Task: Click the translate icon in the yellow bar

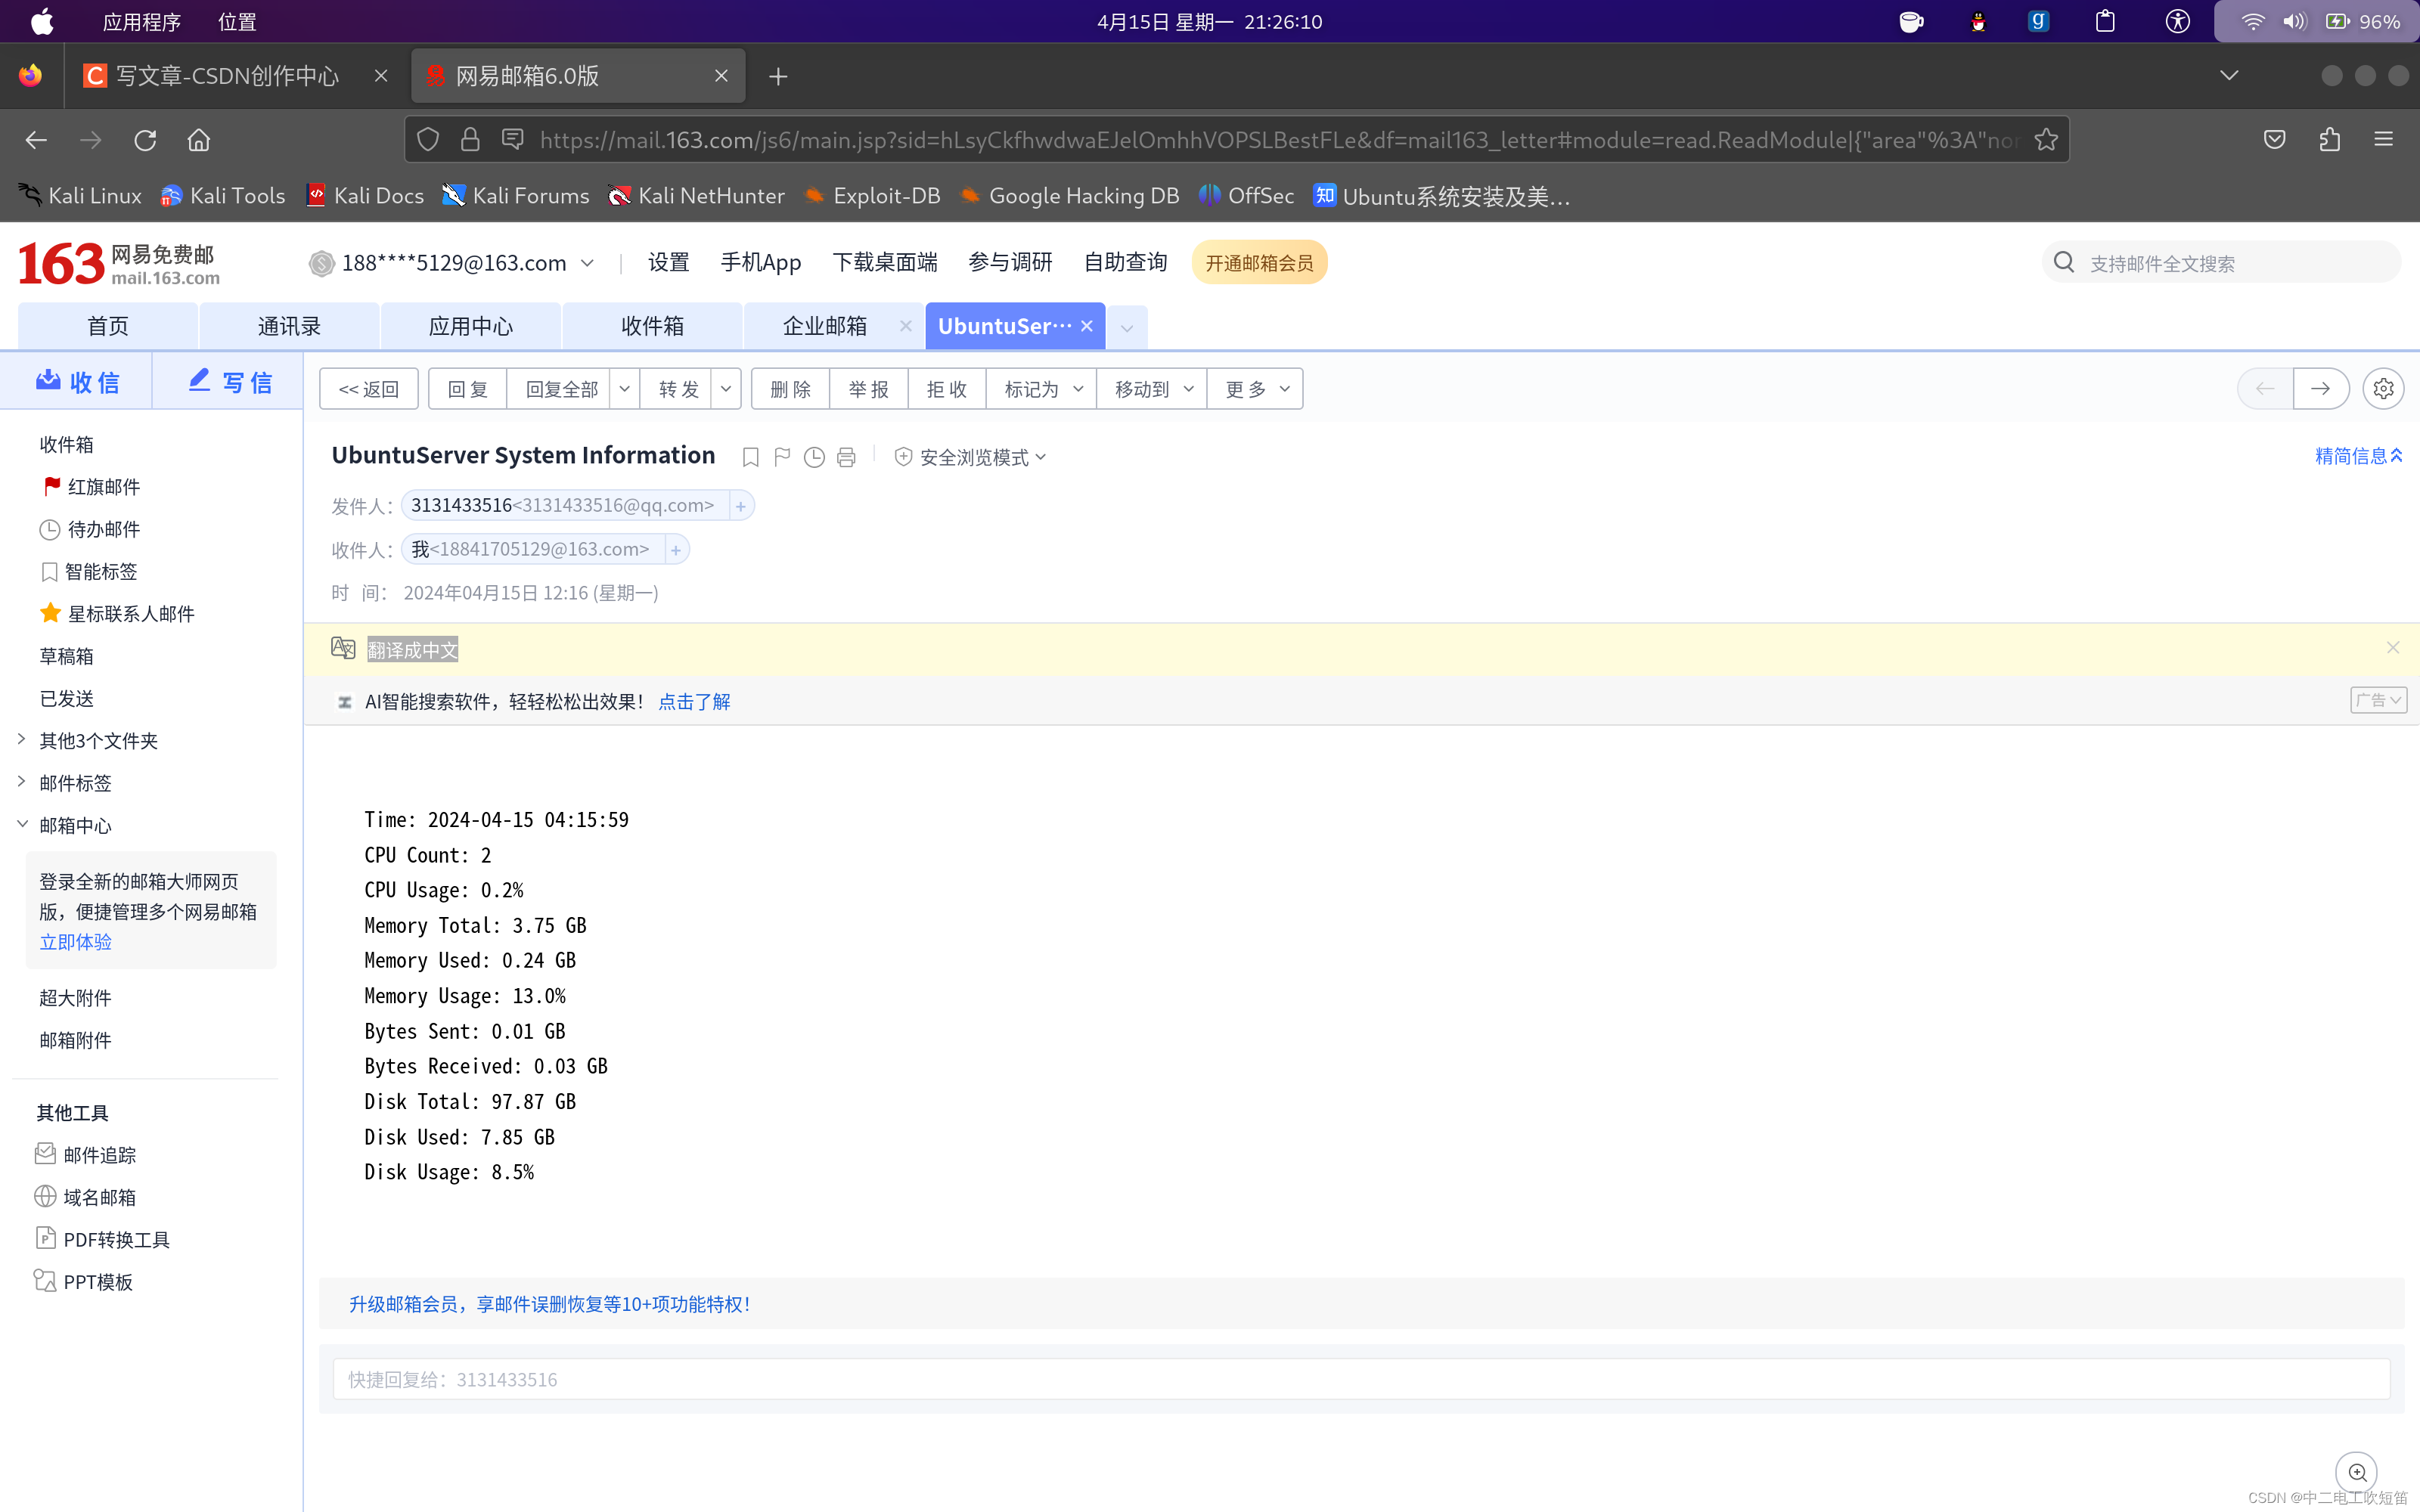Action: click(x=343, y=649)
